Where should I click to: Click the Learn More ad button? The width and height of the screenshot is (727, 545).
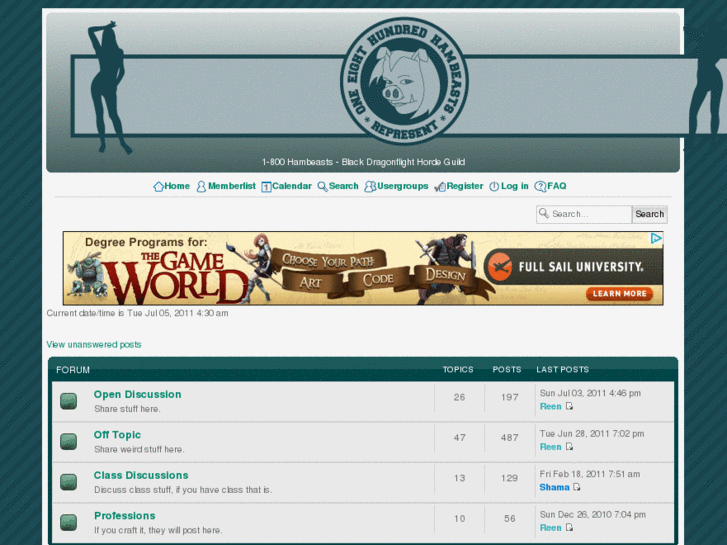pos(620,294)
